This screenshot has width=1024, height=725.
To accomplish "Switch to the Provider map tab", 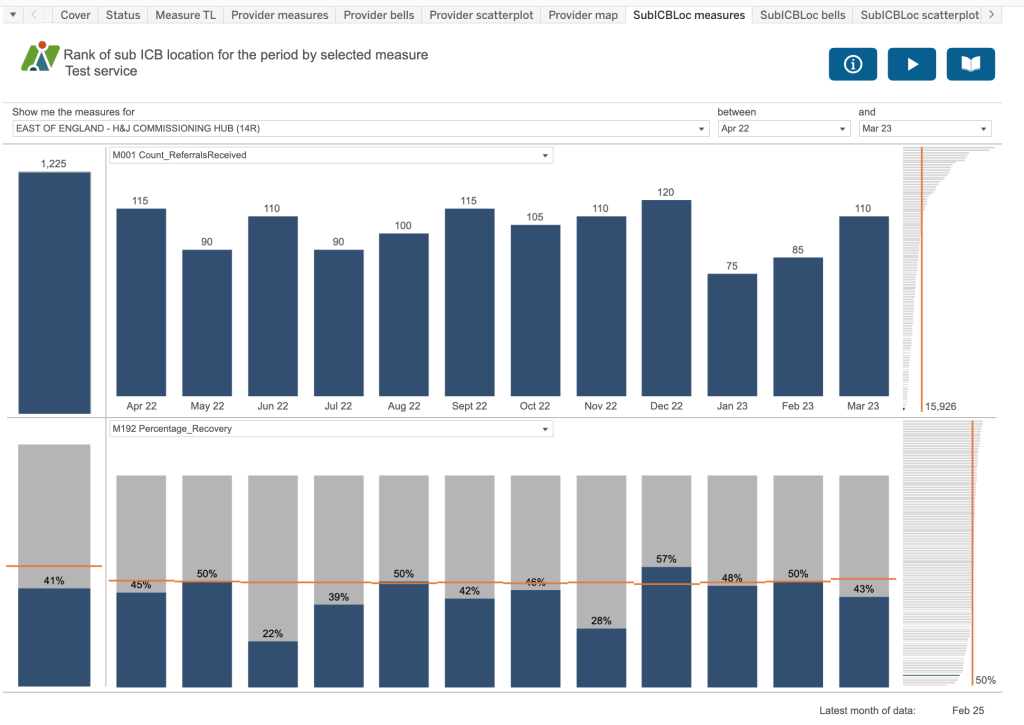I will pos(583,15).
